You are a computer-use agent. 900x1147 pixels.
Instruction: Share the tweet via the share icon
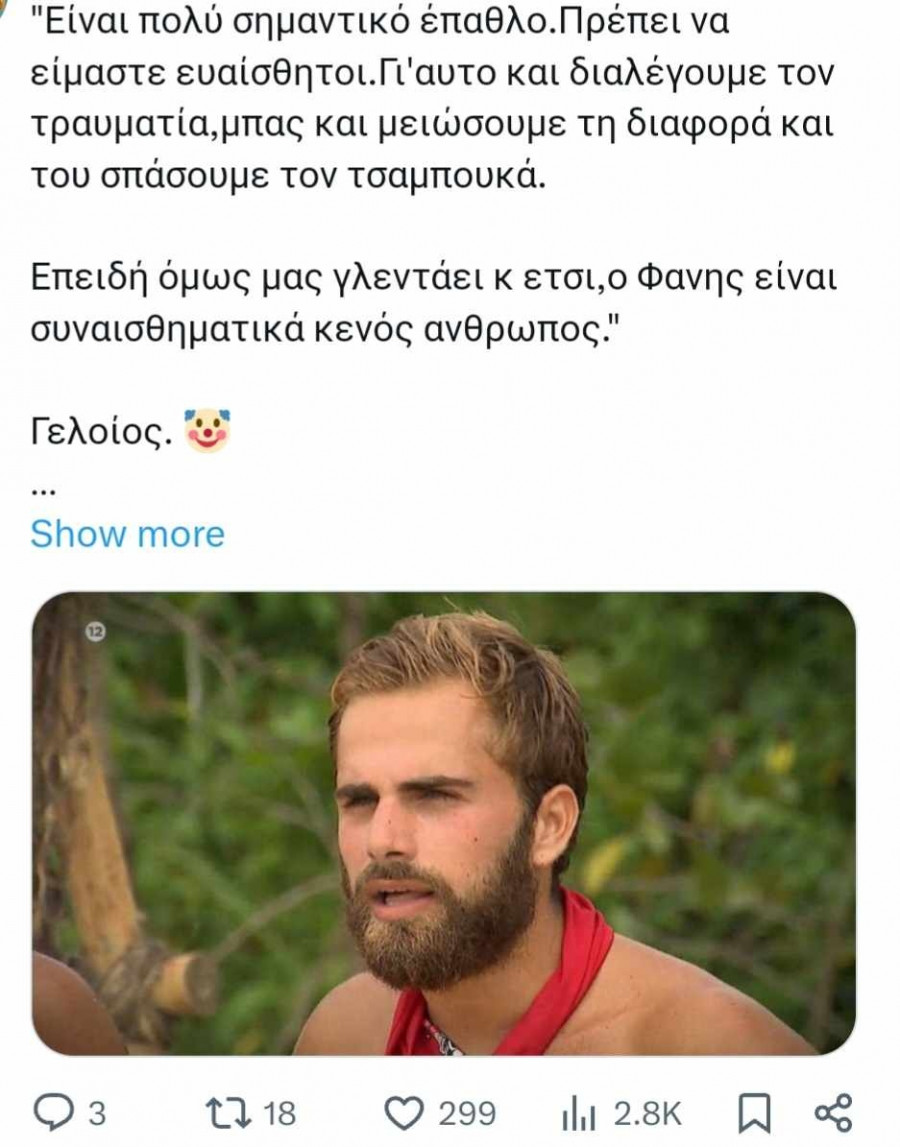[833, 1113]
